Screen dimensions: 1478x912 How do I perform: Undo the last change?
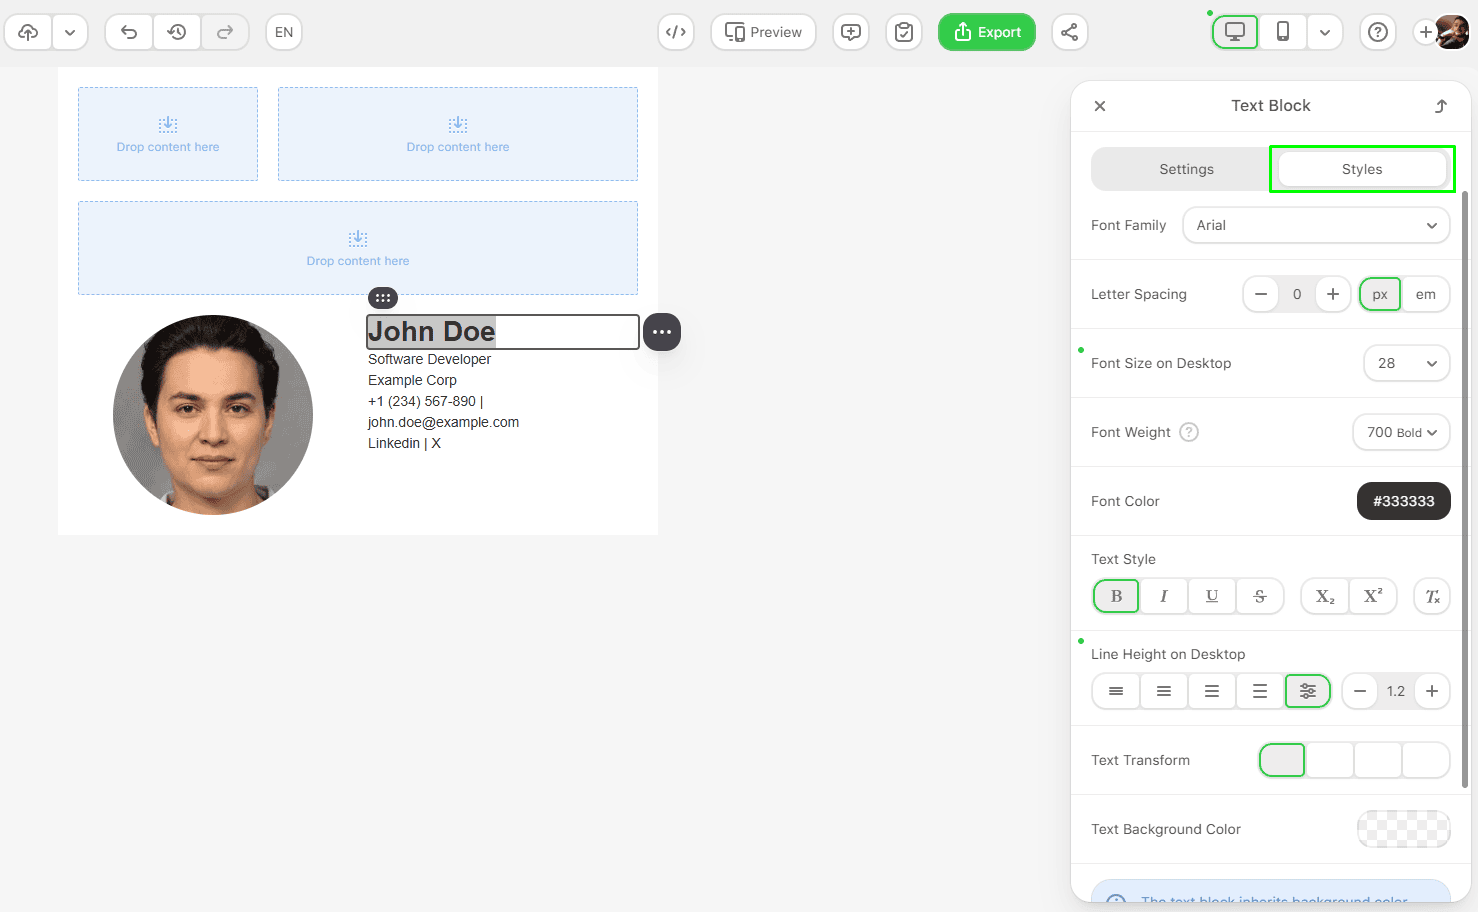(129, 32)
